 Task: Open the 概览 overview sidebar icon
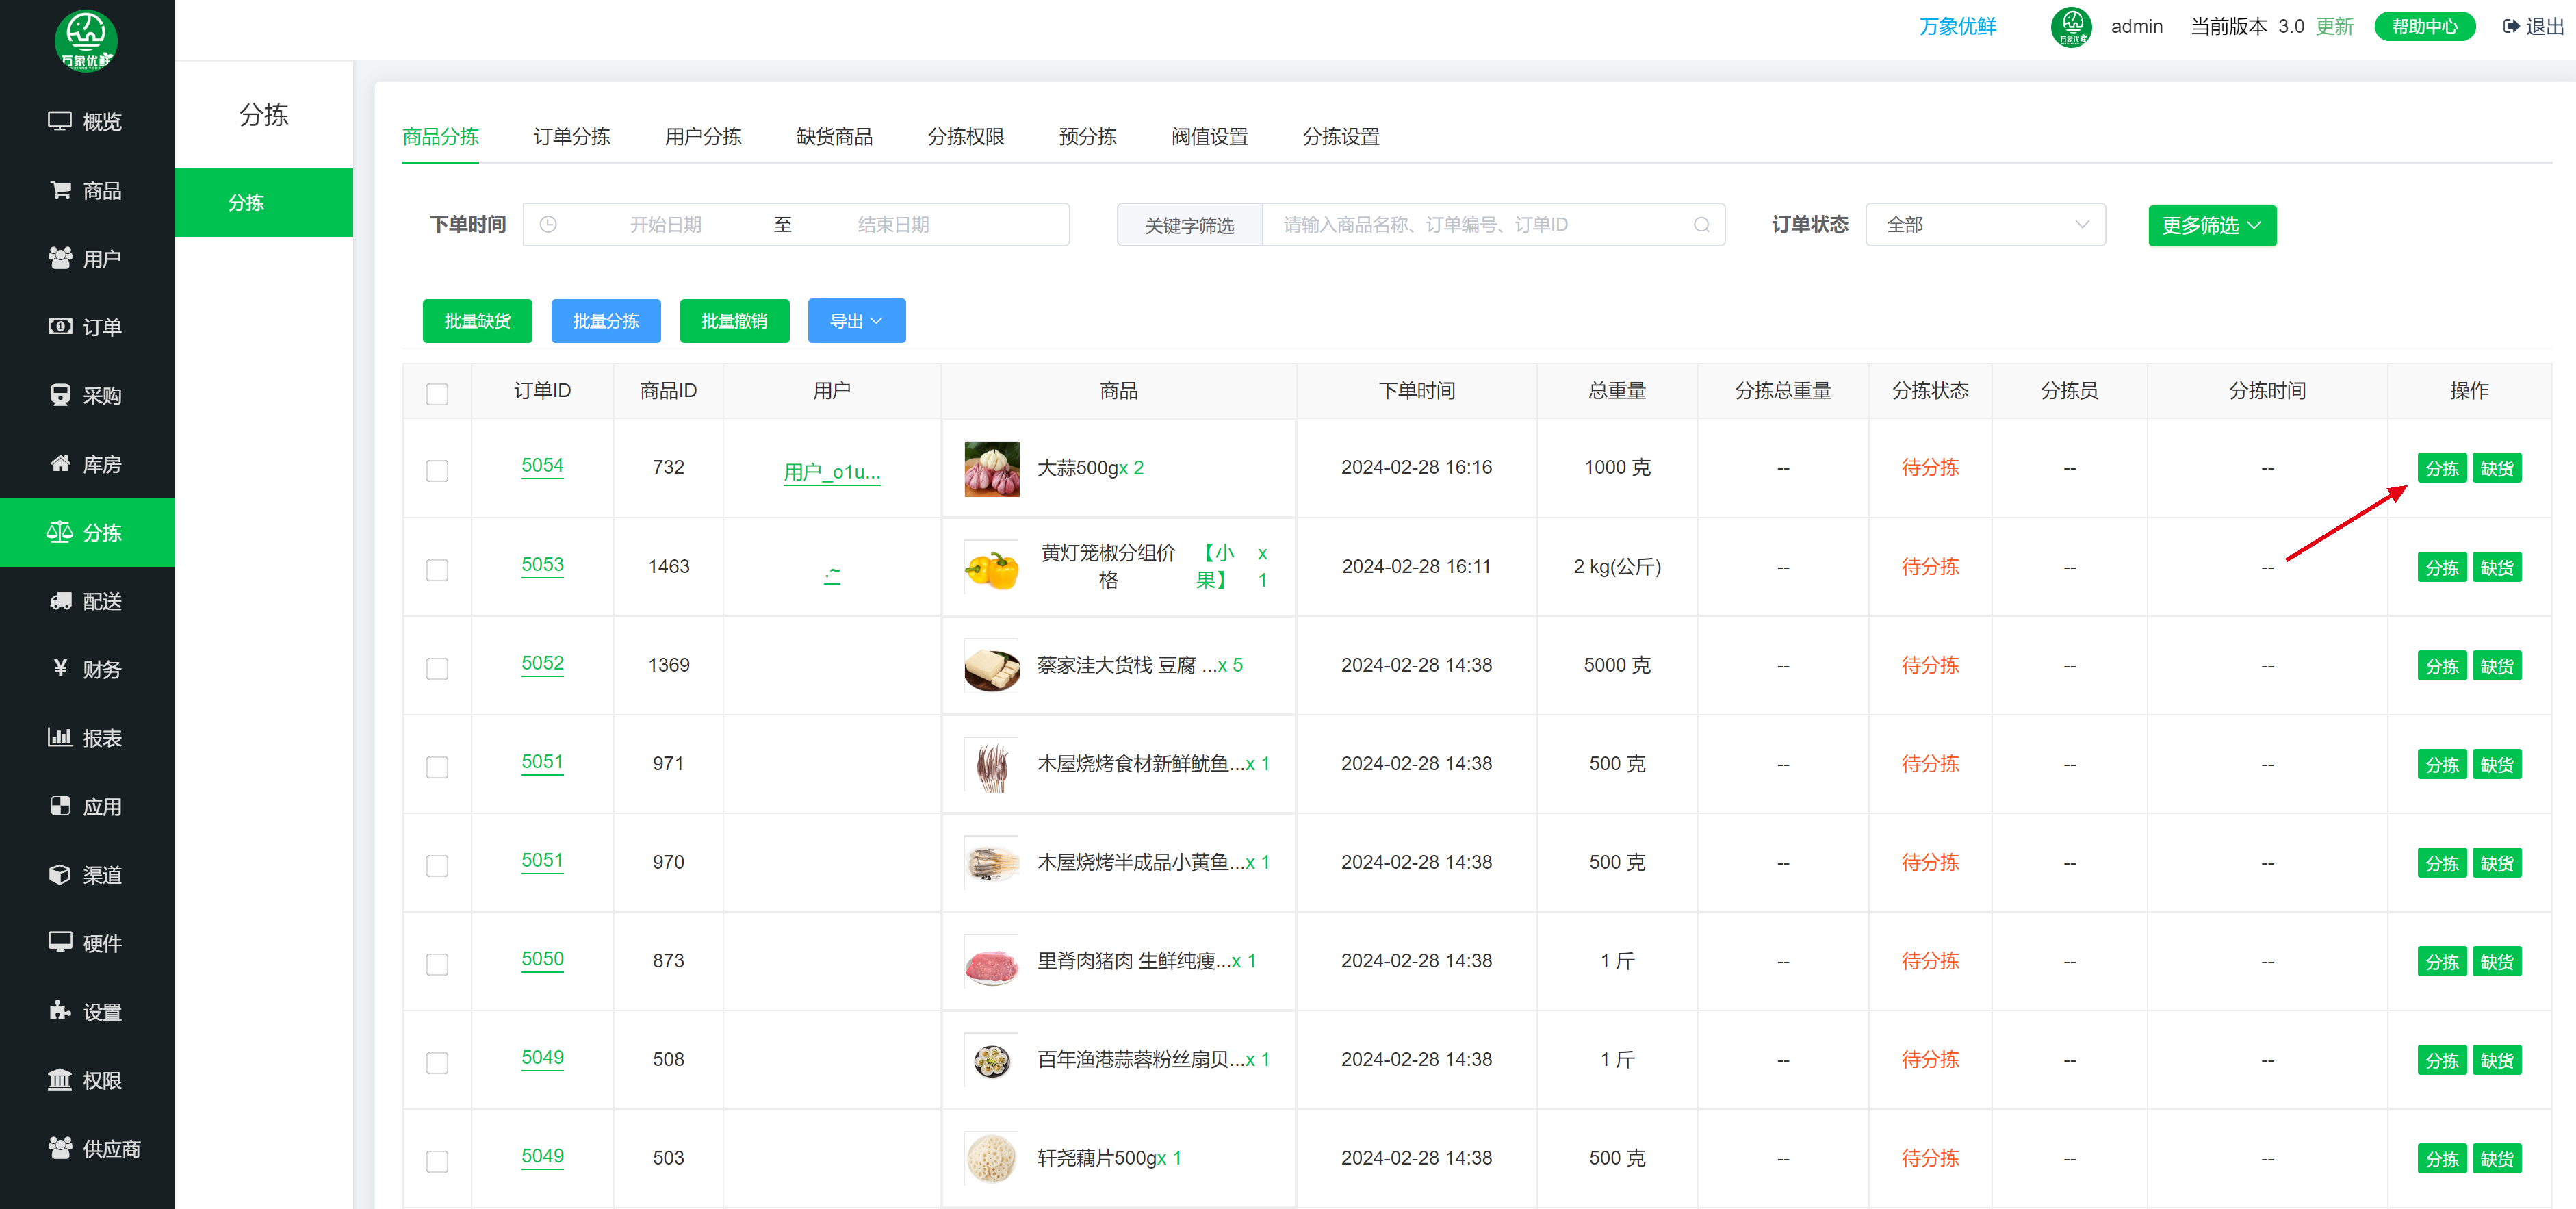click(x=60, y=121)
